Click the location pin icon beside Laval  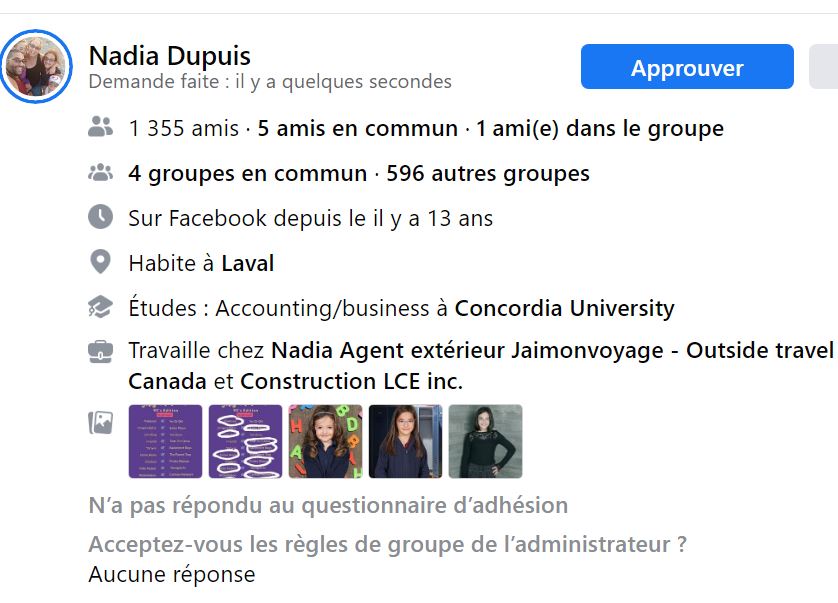100,262
